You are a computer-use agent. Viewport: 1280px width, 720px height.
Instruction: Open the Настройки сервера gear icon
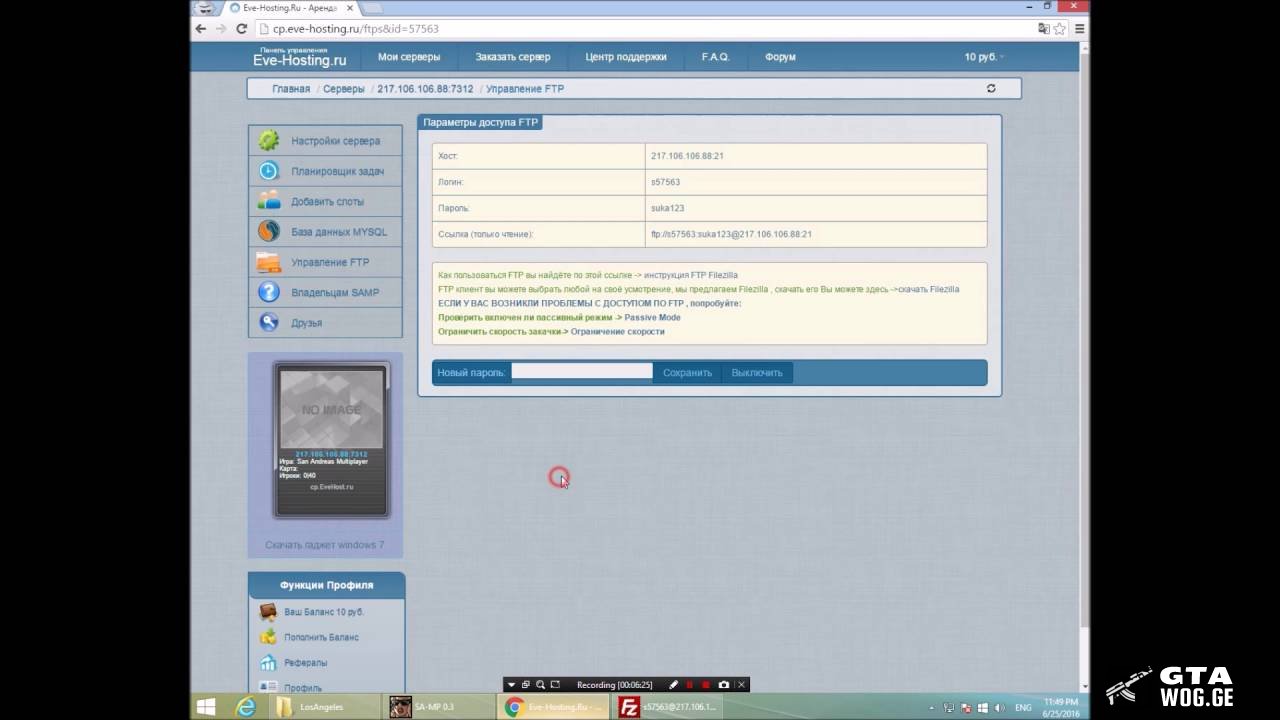pos(269,141)
